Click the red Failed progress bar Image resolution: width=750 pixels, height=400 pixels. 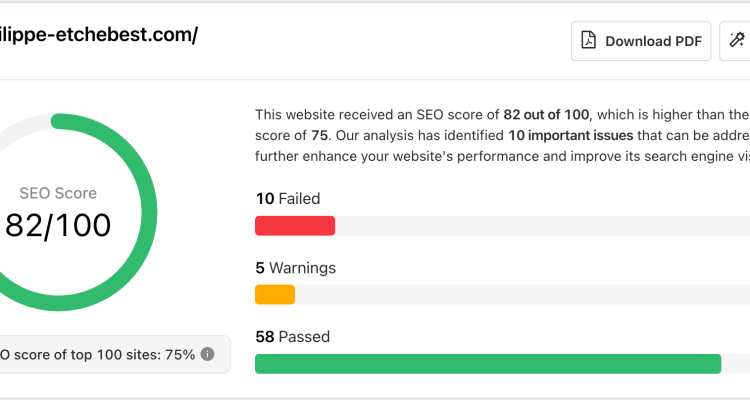295,226
